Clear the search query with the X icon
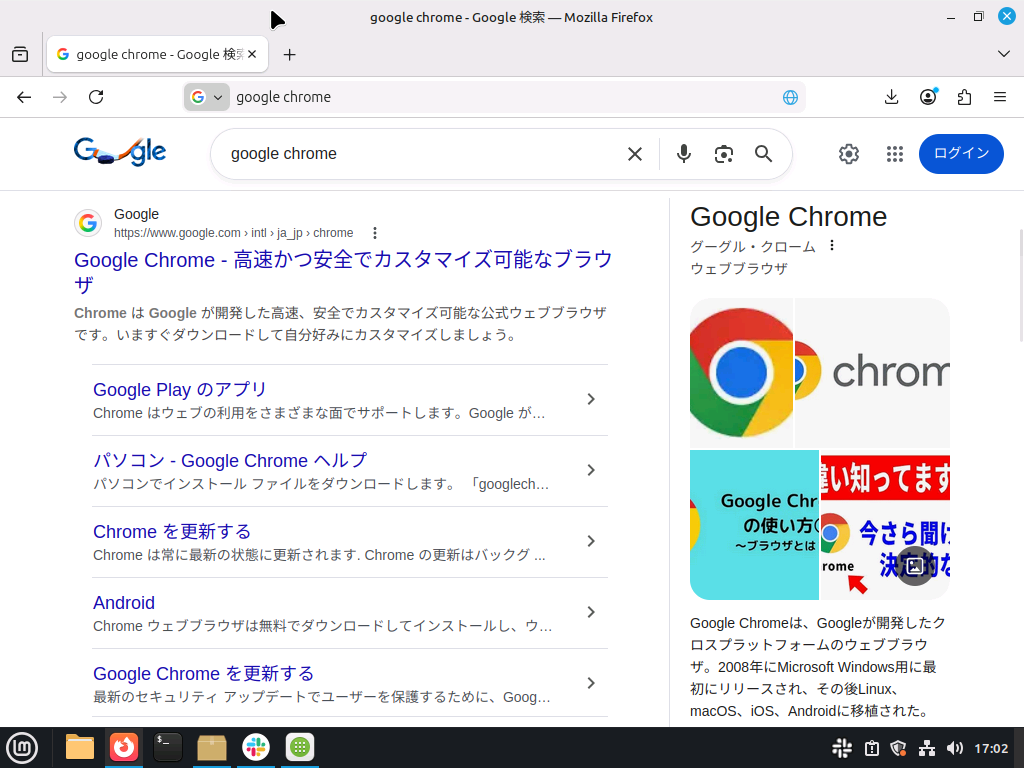Image resolution: width=1024 pixels, height=768 pixels. click(635, 154)
